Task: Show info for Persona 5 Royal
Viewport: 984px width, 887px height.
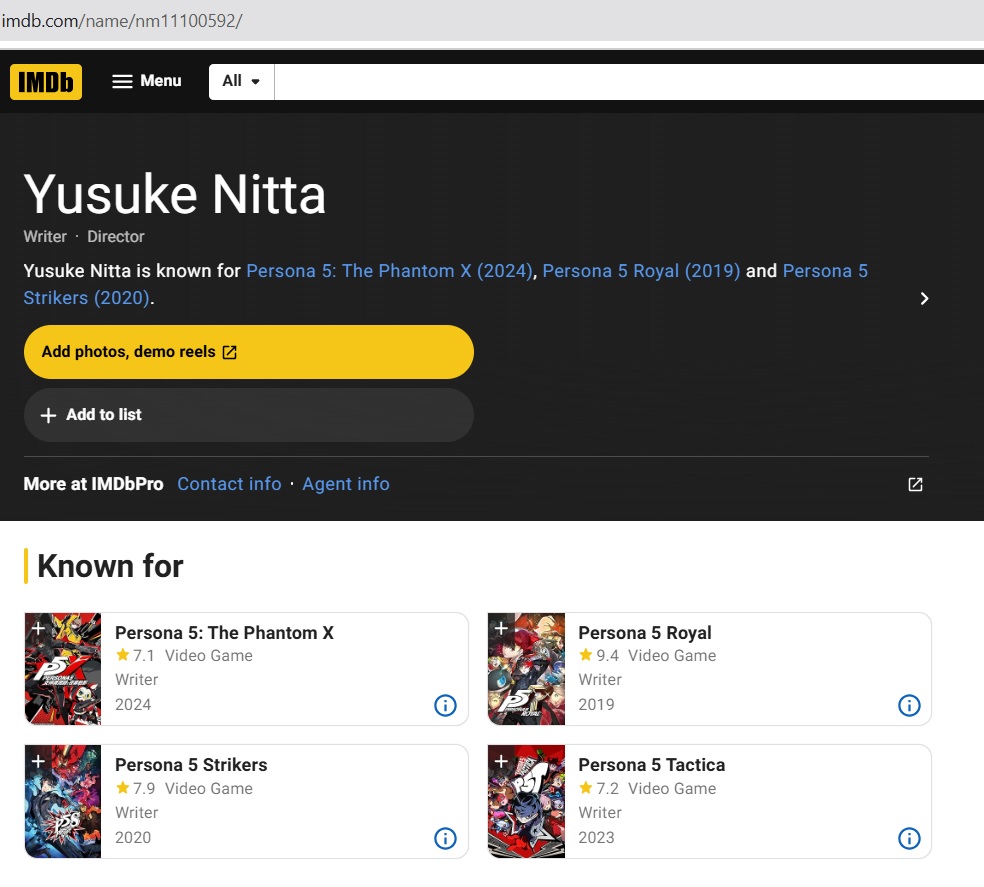Action: tap(909, 705)
